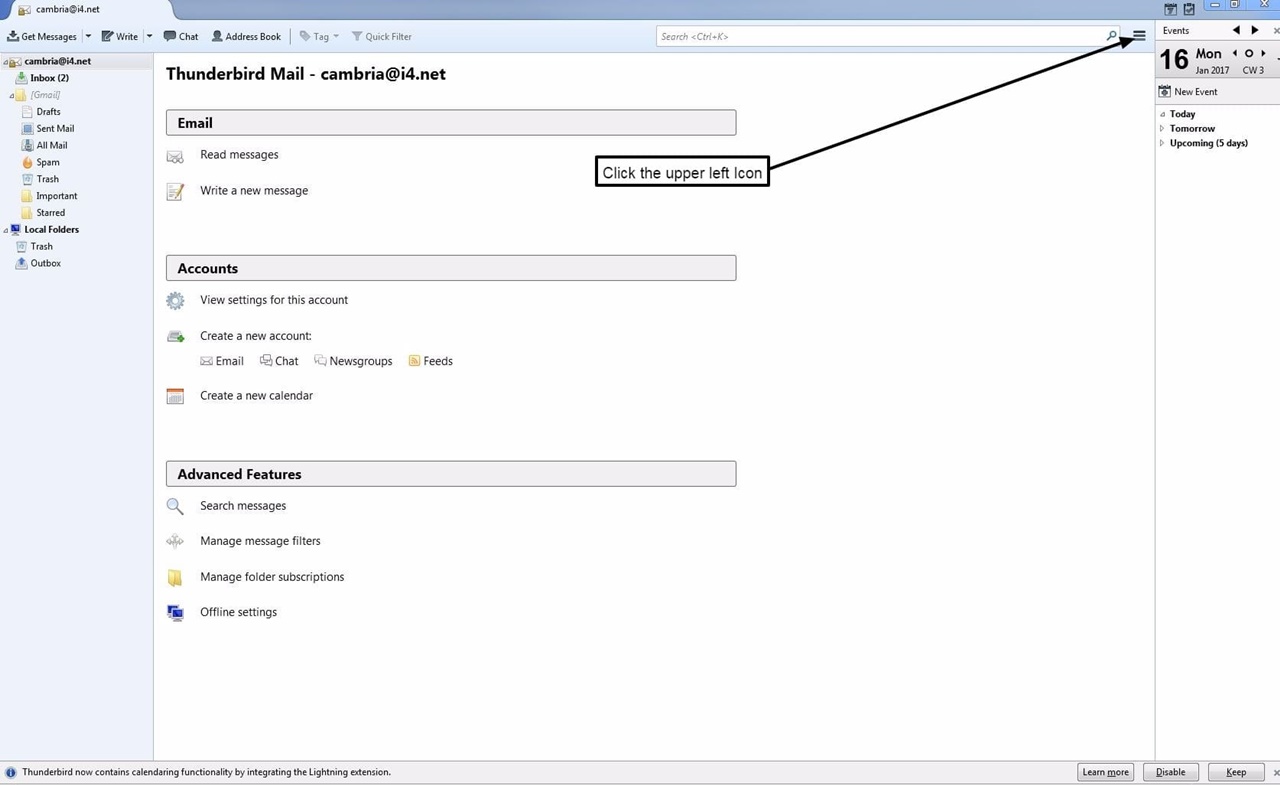The width and height of the screenshot is (1280, 785).
Task: Click Get Messages toolbar button
Action: [x=42, y=36]
